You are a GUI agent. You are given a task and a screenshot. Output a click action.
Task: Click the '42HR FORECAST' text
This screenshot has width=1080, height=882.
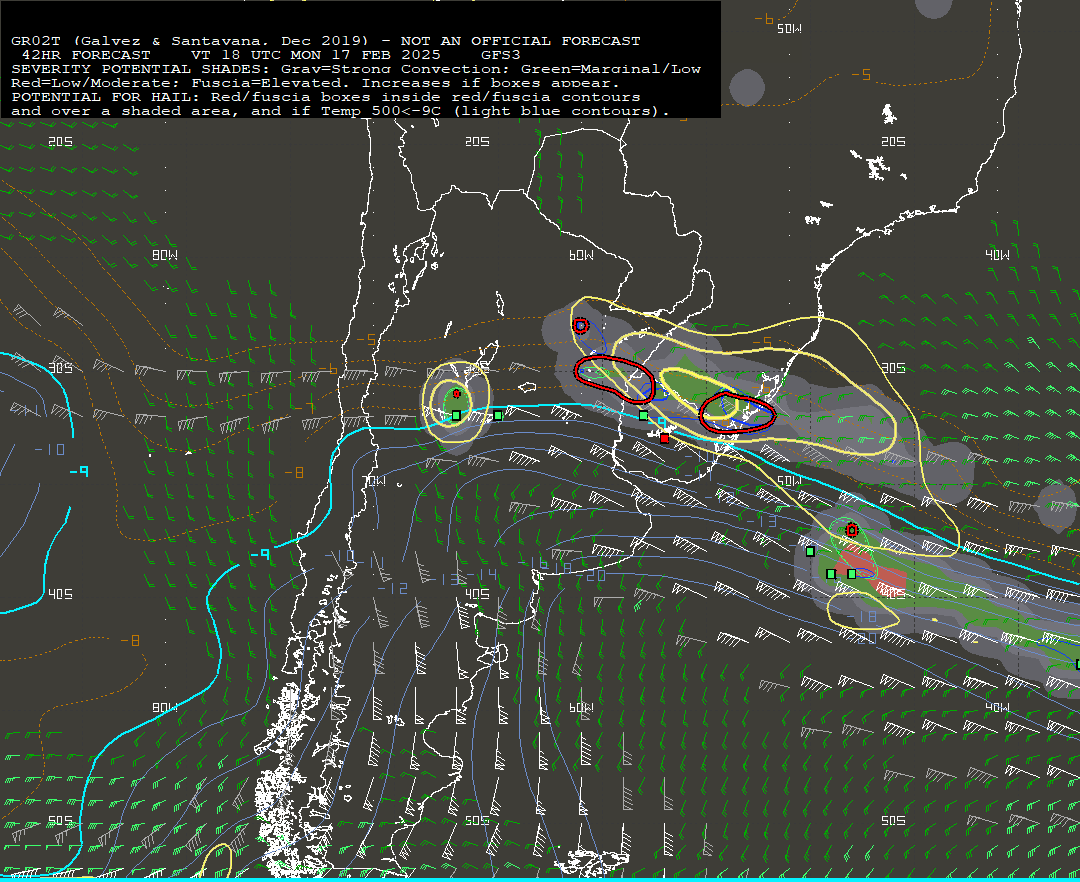[x=86, y=54]
